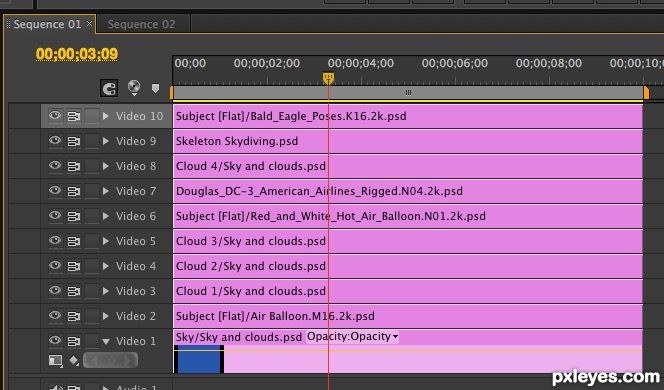Toggle sync lock on Video 1

(74, 341)
